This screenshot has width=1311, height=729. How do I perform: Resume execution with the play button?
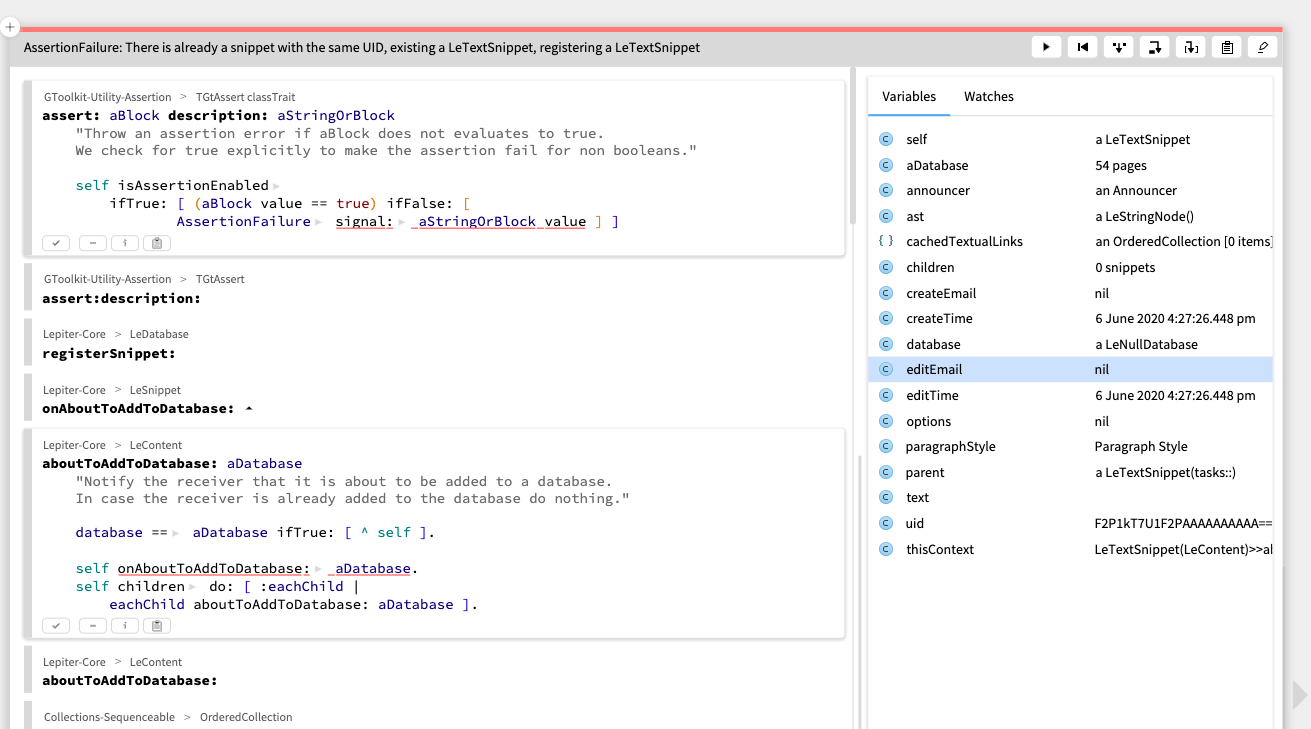(x=1046, y=47)
